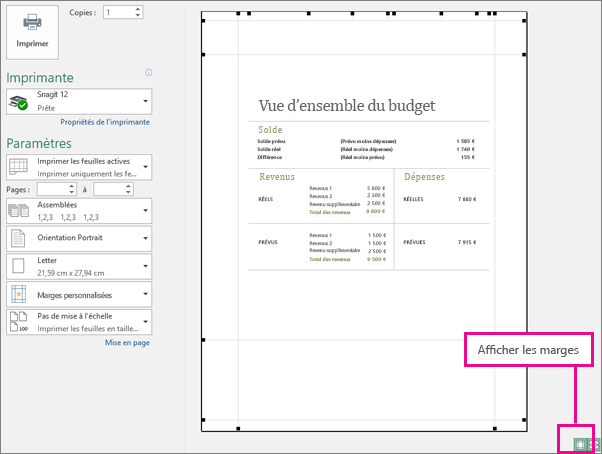This screenshot has height=454, width=602.
Task: Click the active sheets grid icon
Action: point(18,167)
